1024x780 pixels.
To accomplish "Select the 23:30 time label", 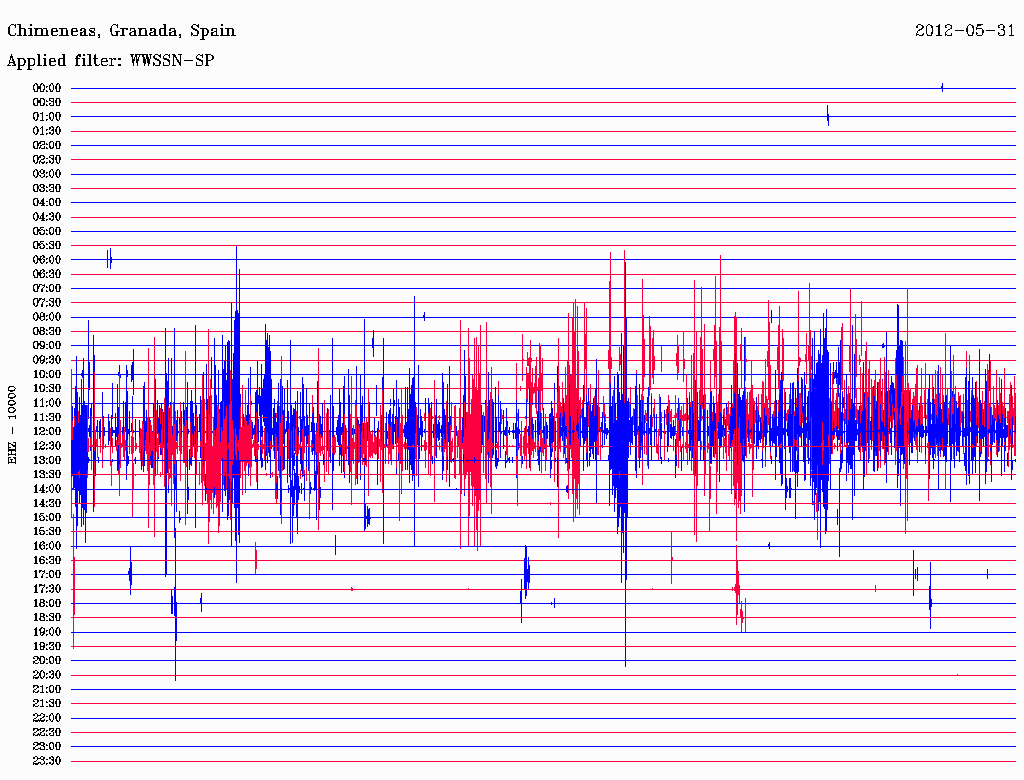I will click(46, 761).
